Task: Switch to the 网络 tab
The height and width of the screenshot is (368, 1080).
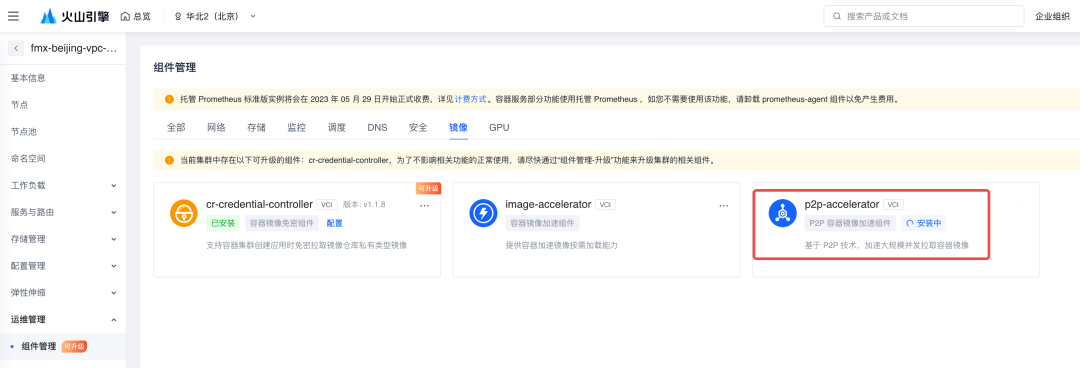Action: [x=216, y=127]
